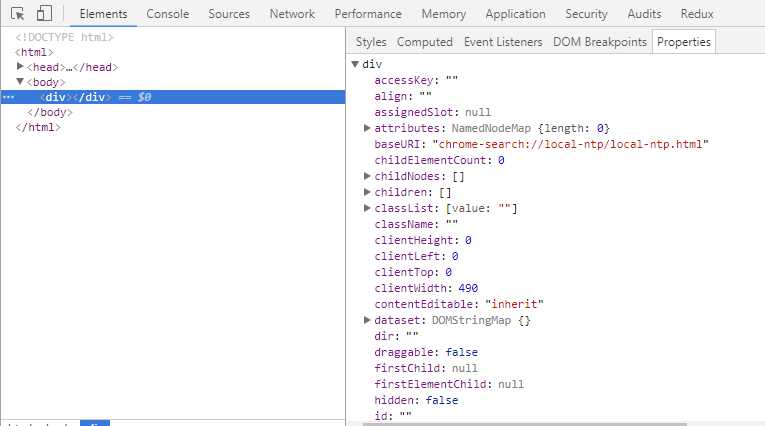The image size is (765, 426).
Task: Click the firstElementChild null row
Action: pyautogui.click(x=449, y=384)
